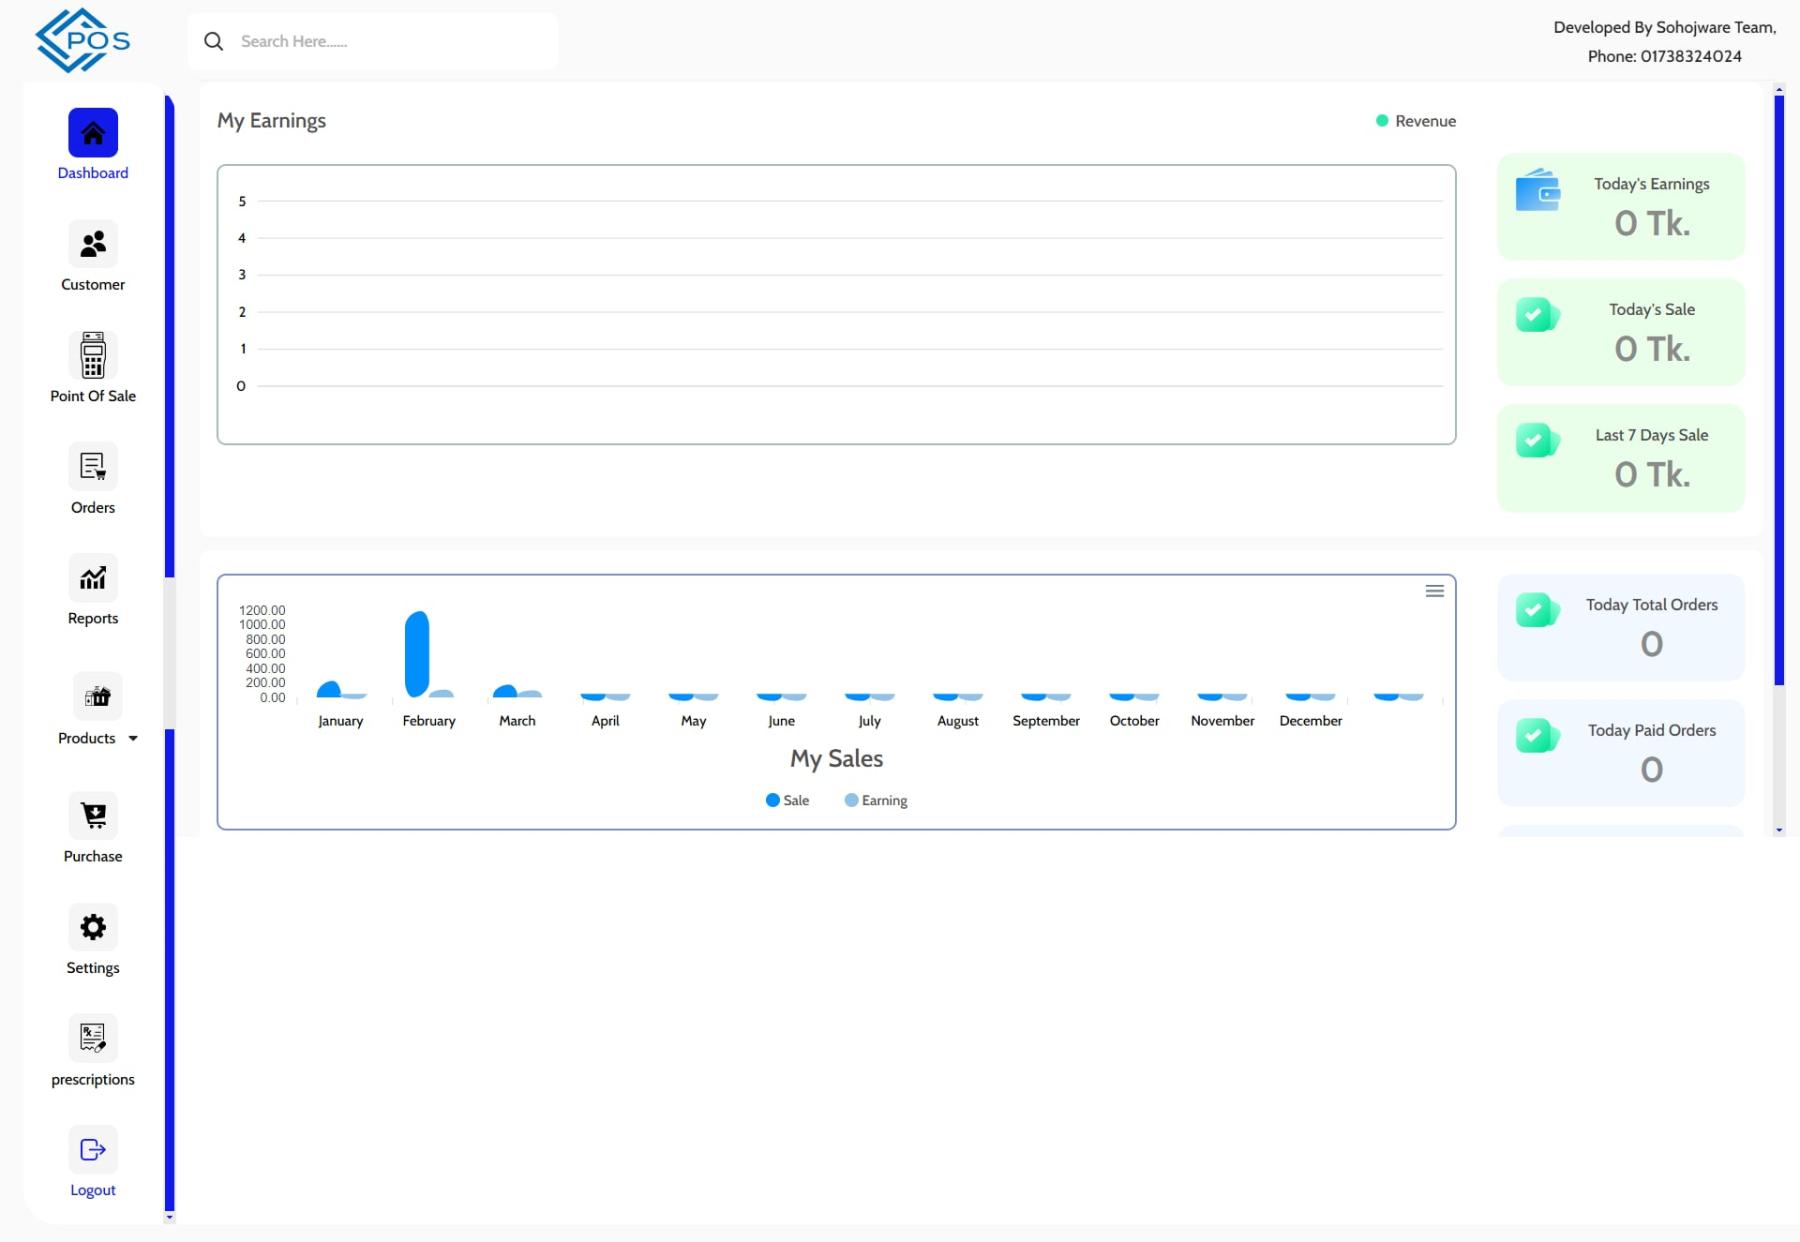
Task: Click the check icon on Today Total Orders
Action: [1538, 610]
